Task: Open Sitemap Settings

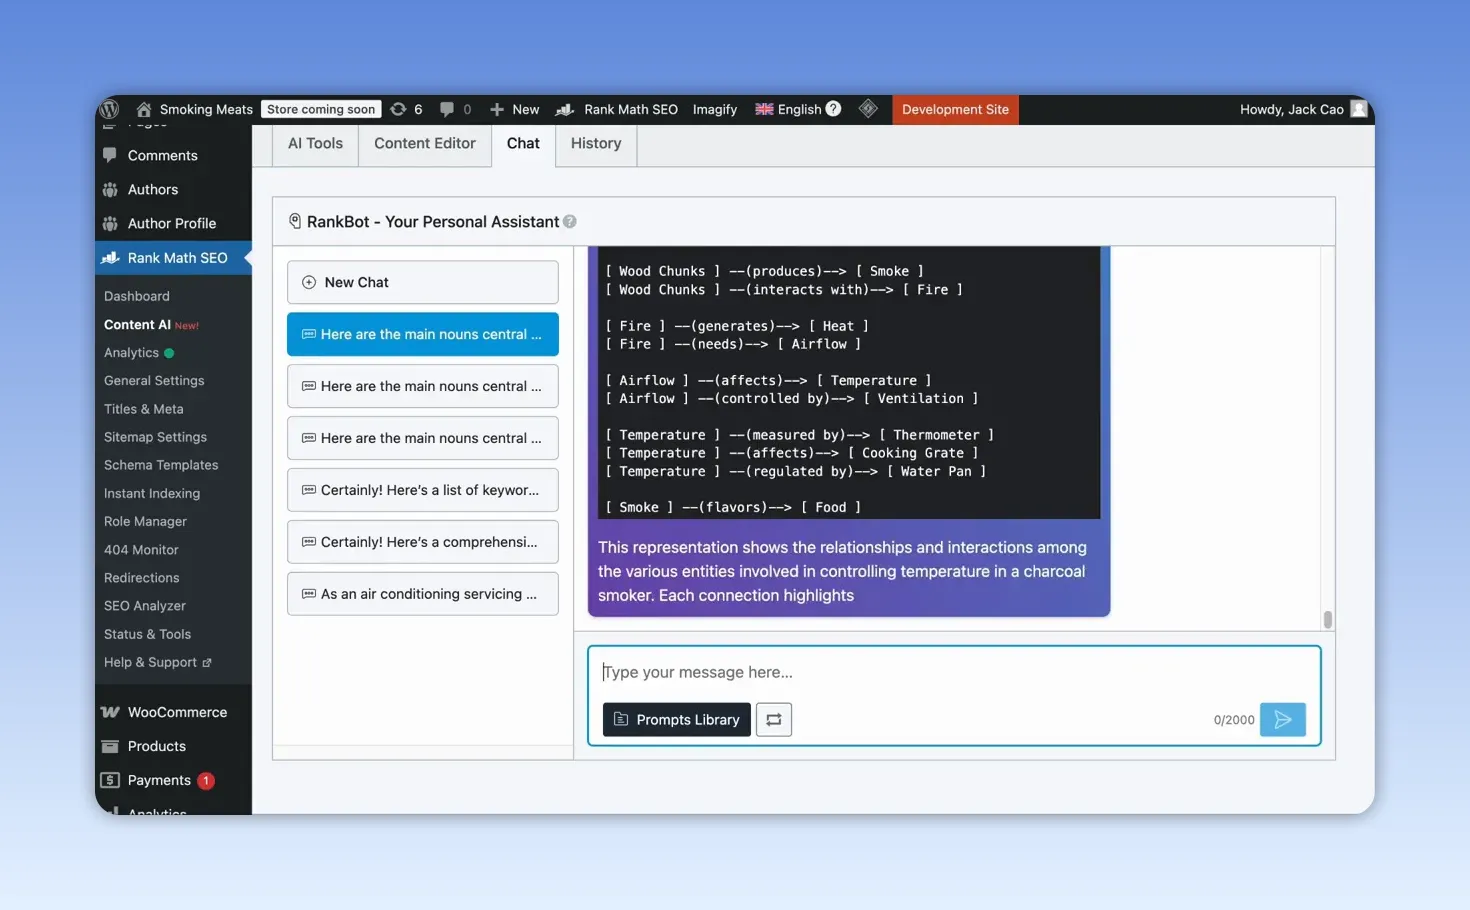Action: click(155, 436)
